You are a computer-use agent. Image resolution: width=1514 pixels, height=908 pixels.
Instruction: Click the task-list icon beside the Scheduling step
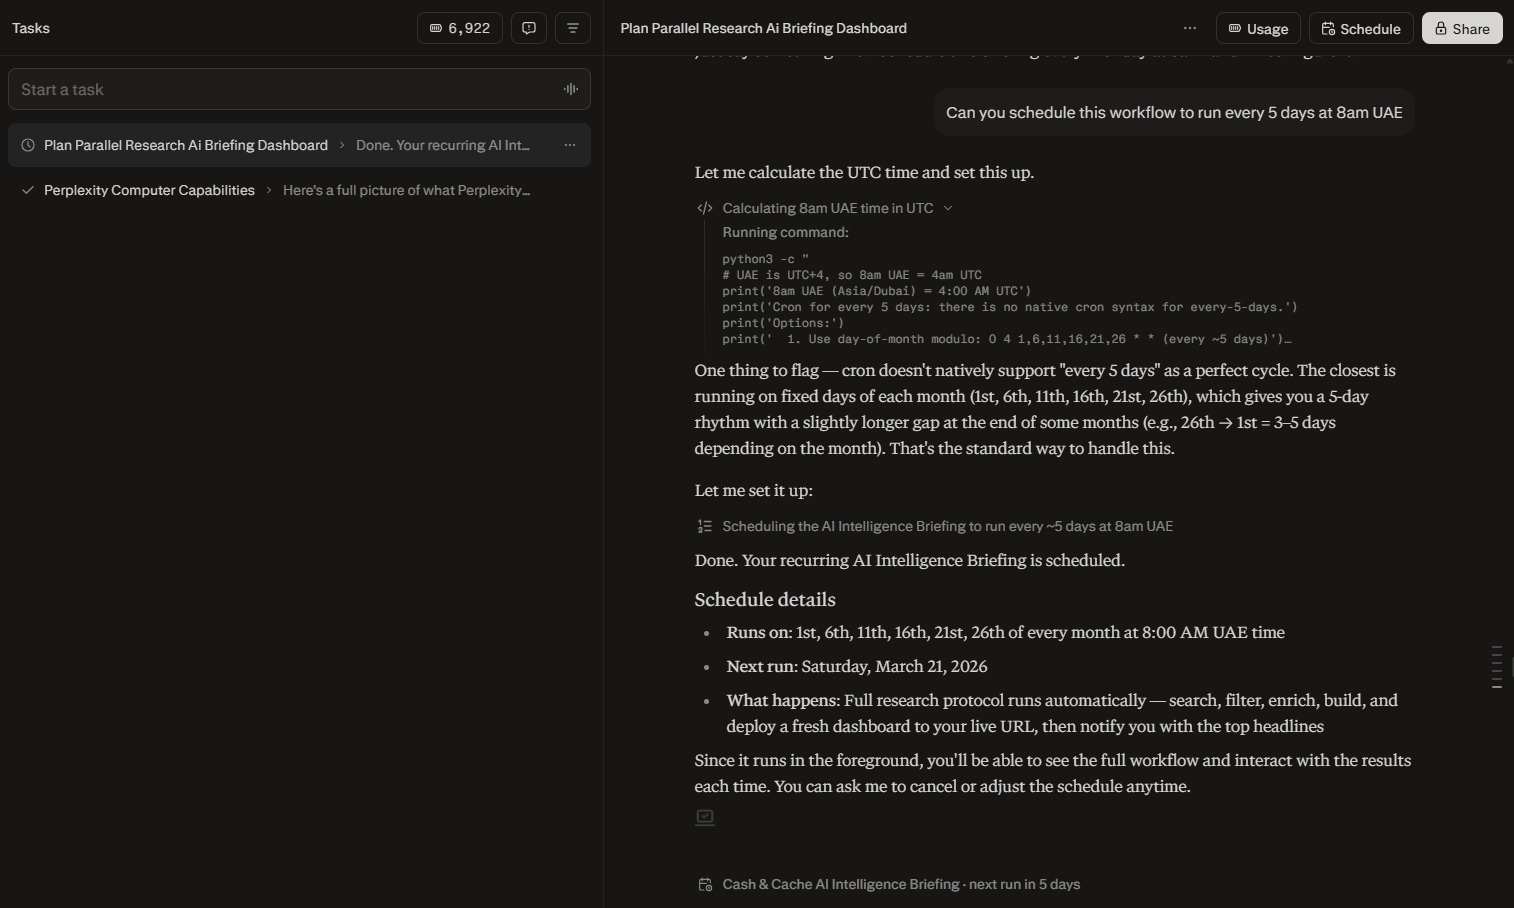click(x=705, y=526)
